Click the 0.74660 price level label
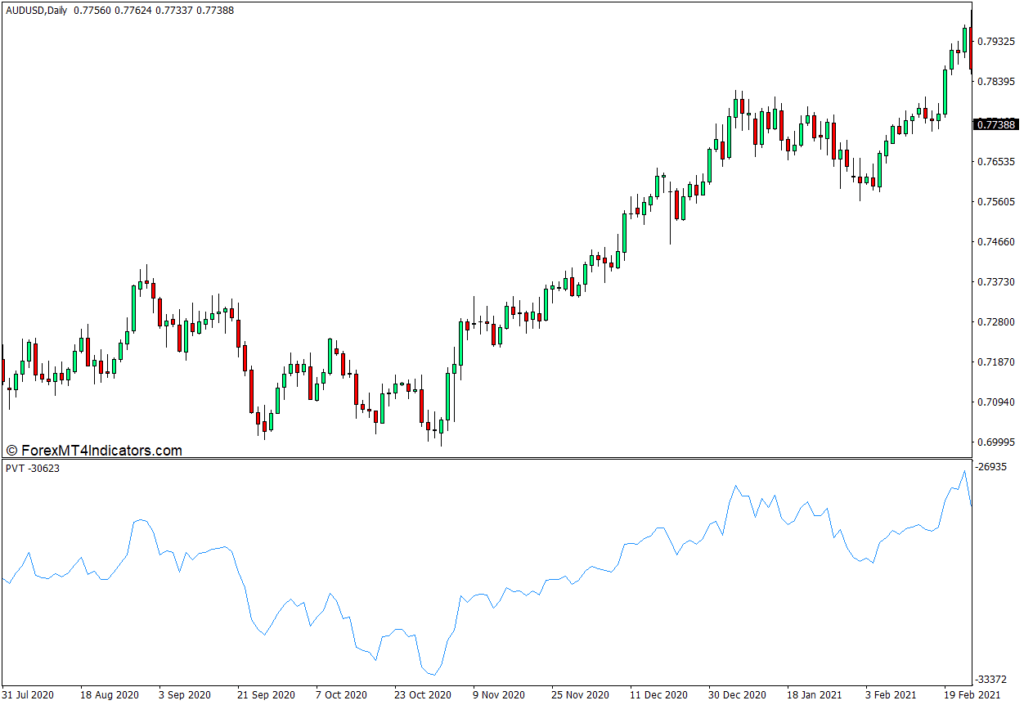This screenshot has height=705, width=1024. tap(995, 242)
